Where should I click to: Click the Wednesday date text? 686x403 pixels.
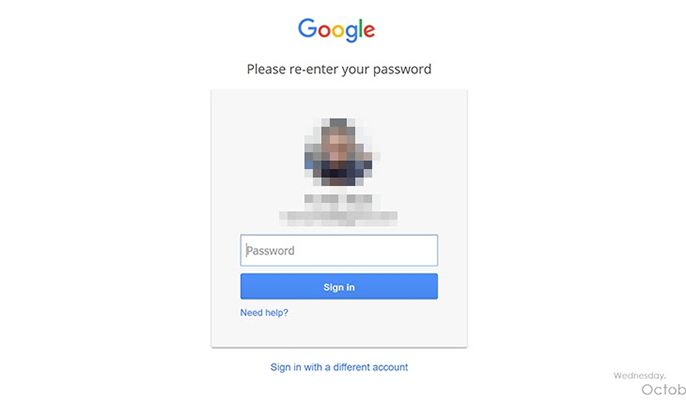[x=640, y=375]
